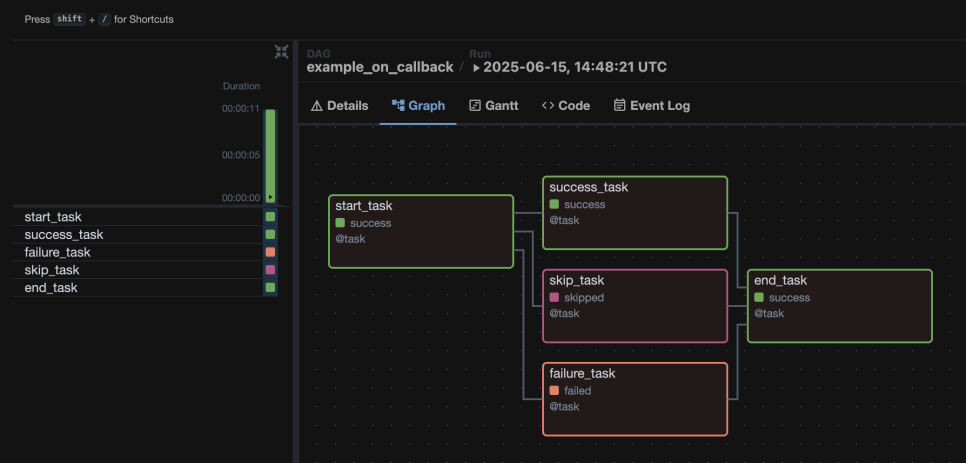Select the skip_task node in the graph
Viewport: 966px width, 463px height.
(635, 306)
